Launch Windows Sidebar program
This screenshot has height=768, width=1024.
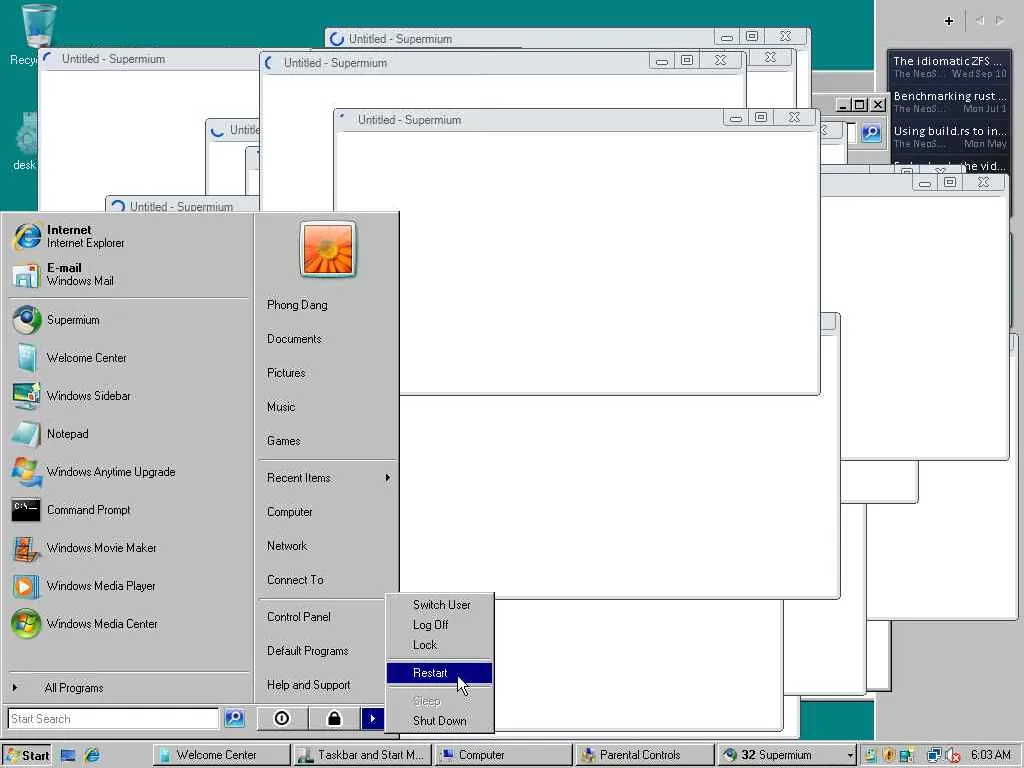[129, 396]
